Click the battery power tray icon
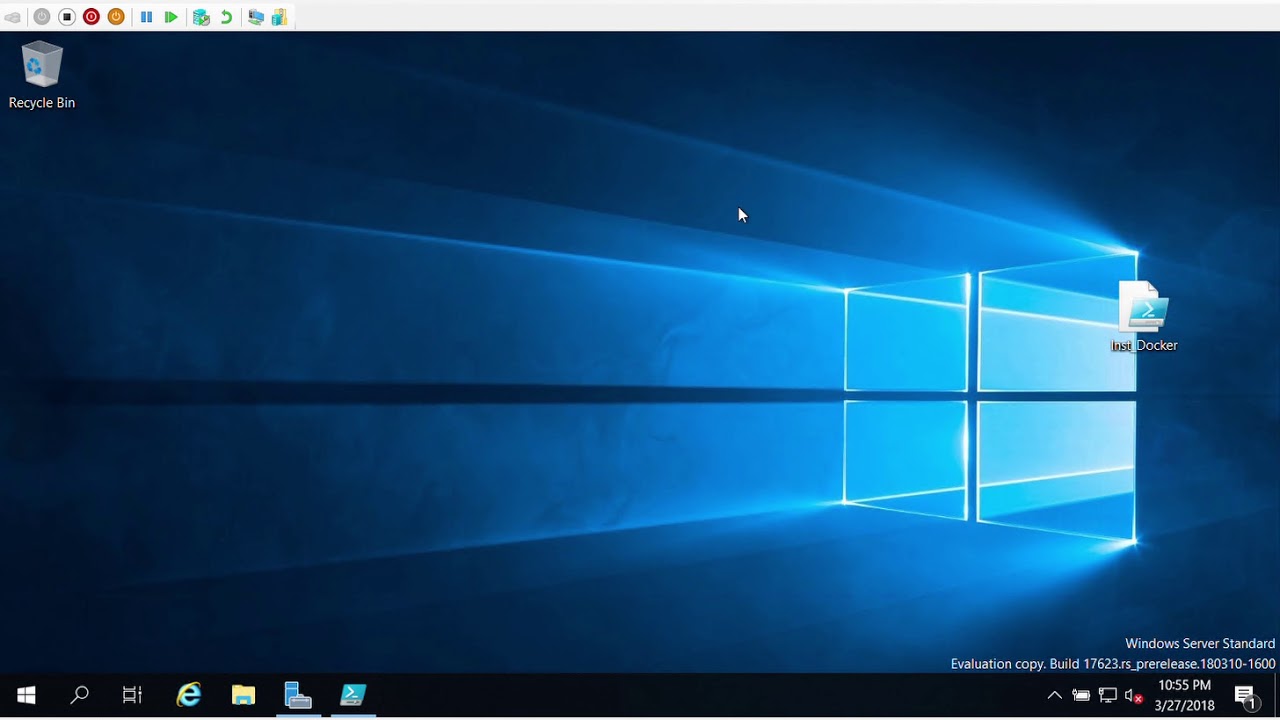 (1081, 695)
